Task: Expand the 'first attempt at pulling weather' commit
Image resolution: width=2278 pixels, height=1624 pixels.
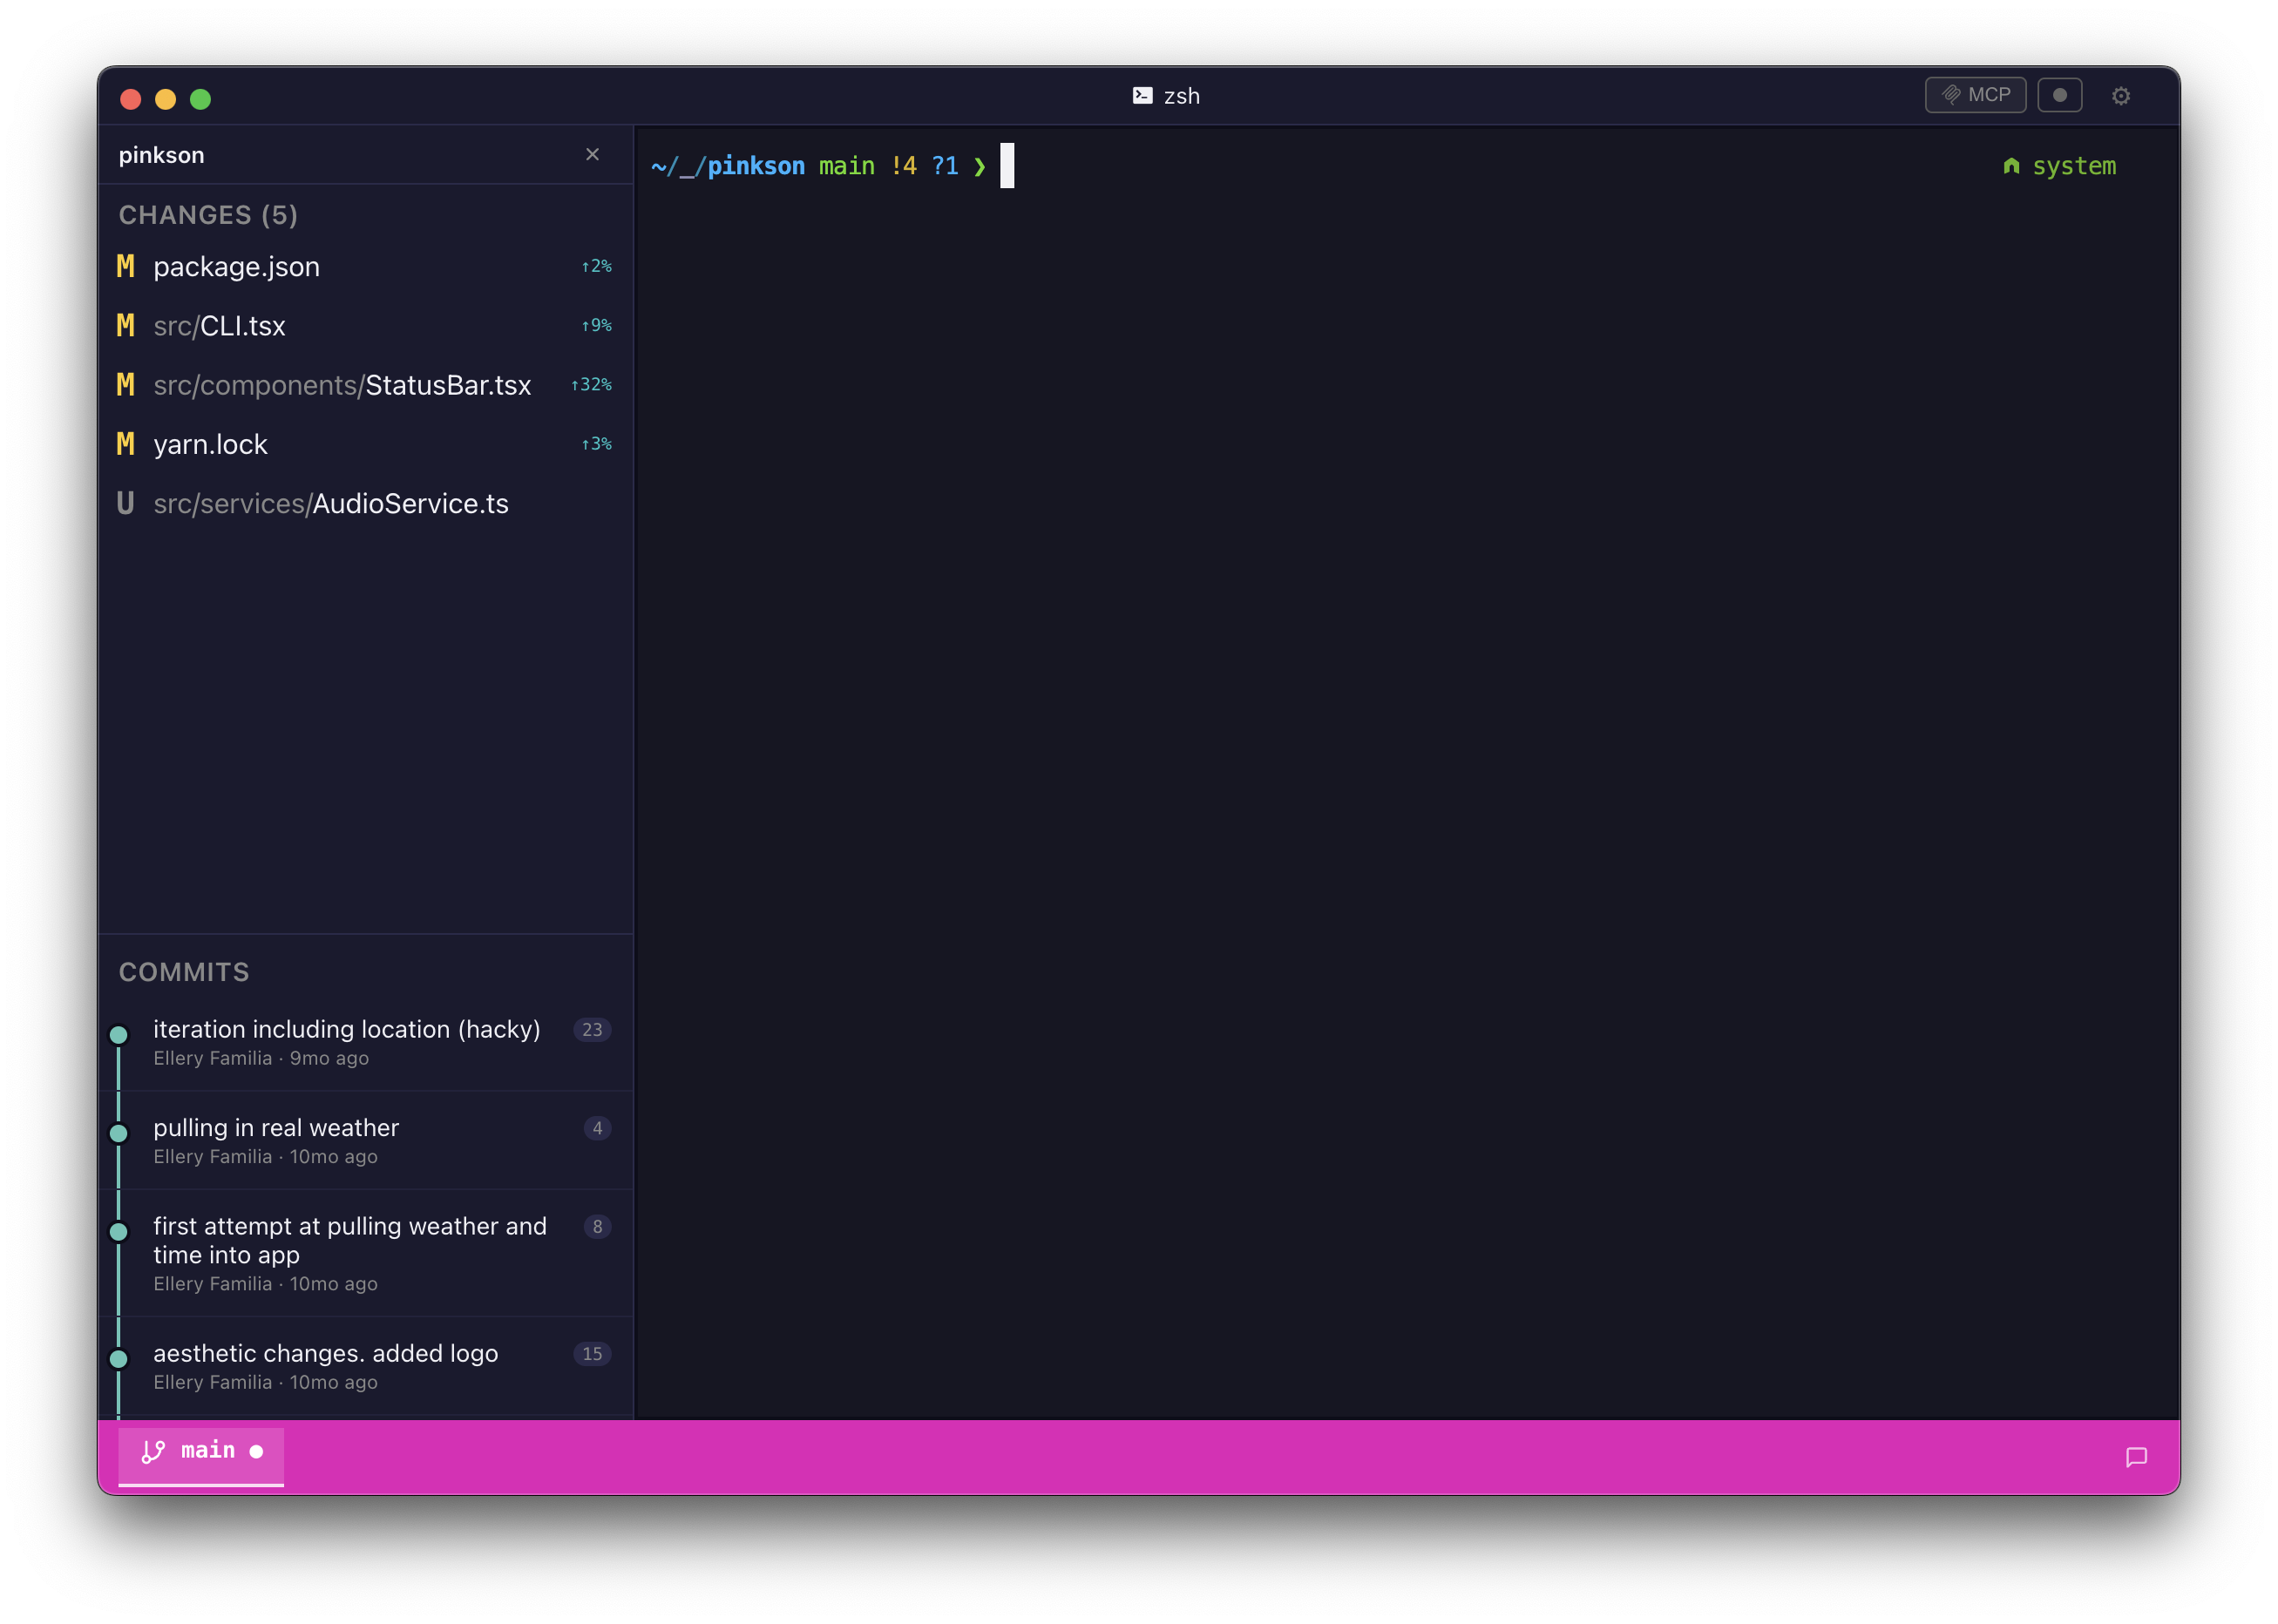Action: pyautogui.click(x=349, y=1240)
